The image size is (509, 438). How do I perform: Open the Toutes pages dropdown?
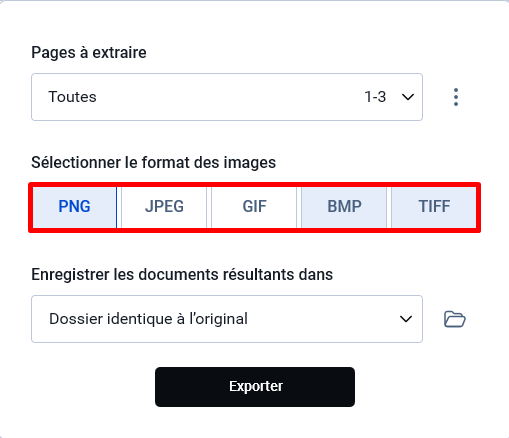tap(227, 97)
